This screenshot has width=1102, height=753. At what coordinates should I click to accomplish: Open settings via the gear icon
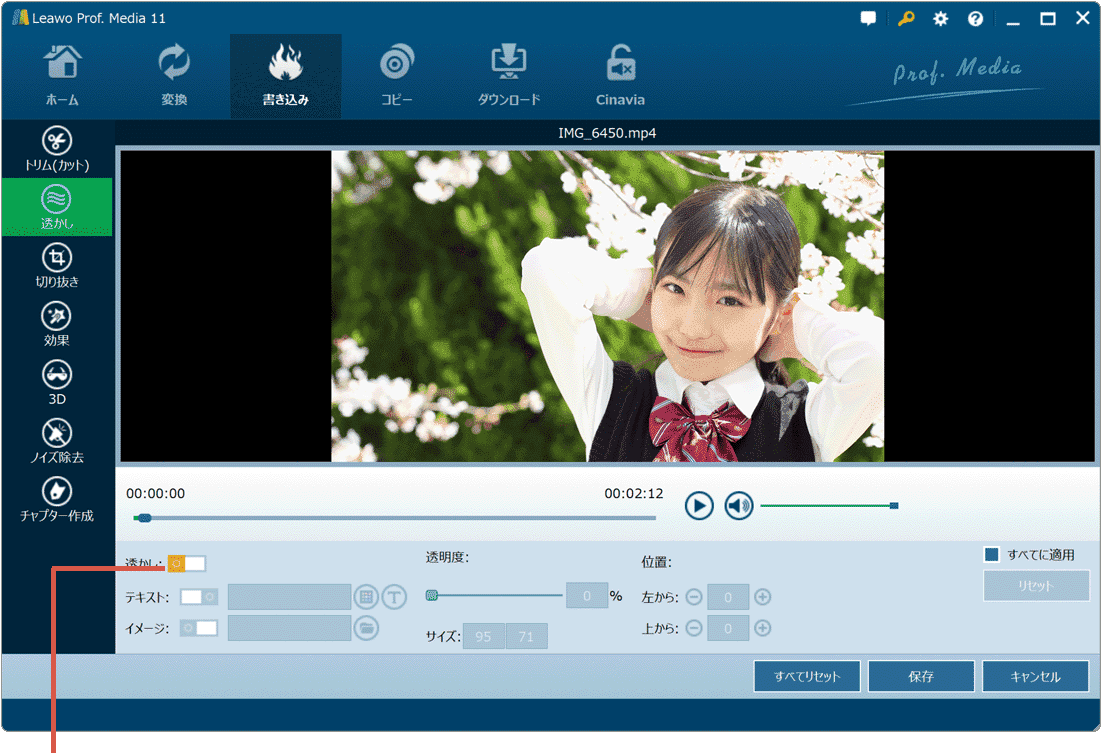(940, 19)
